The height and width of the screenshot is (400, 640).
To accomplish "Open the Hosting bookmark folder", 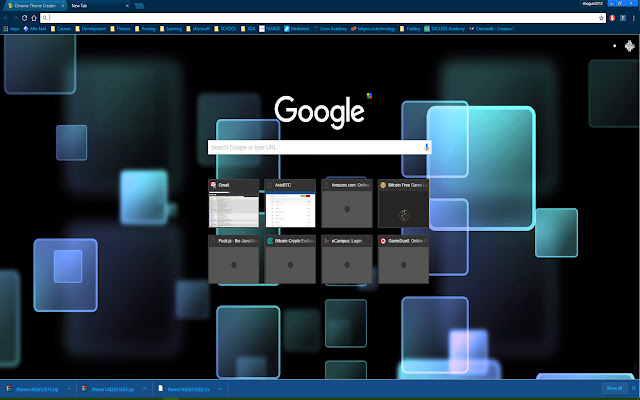I will pyautogui.click(x=145, y=29).
